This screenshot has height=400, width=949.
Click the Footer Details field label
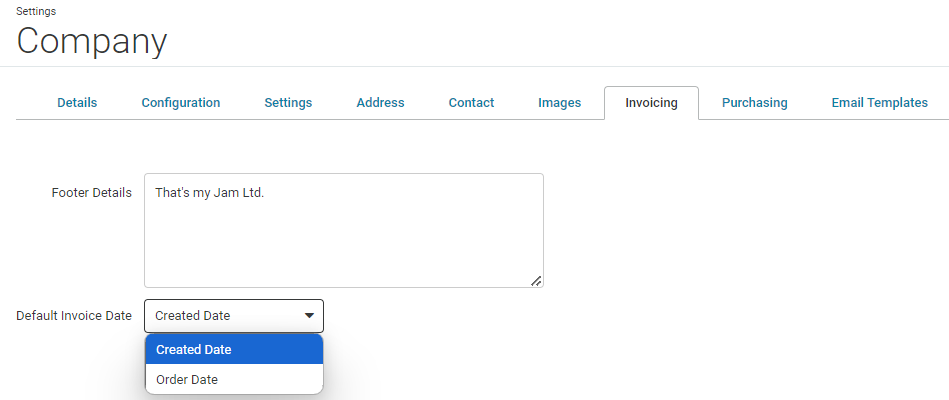[x=91, y=193]
